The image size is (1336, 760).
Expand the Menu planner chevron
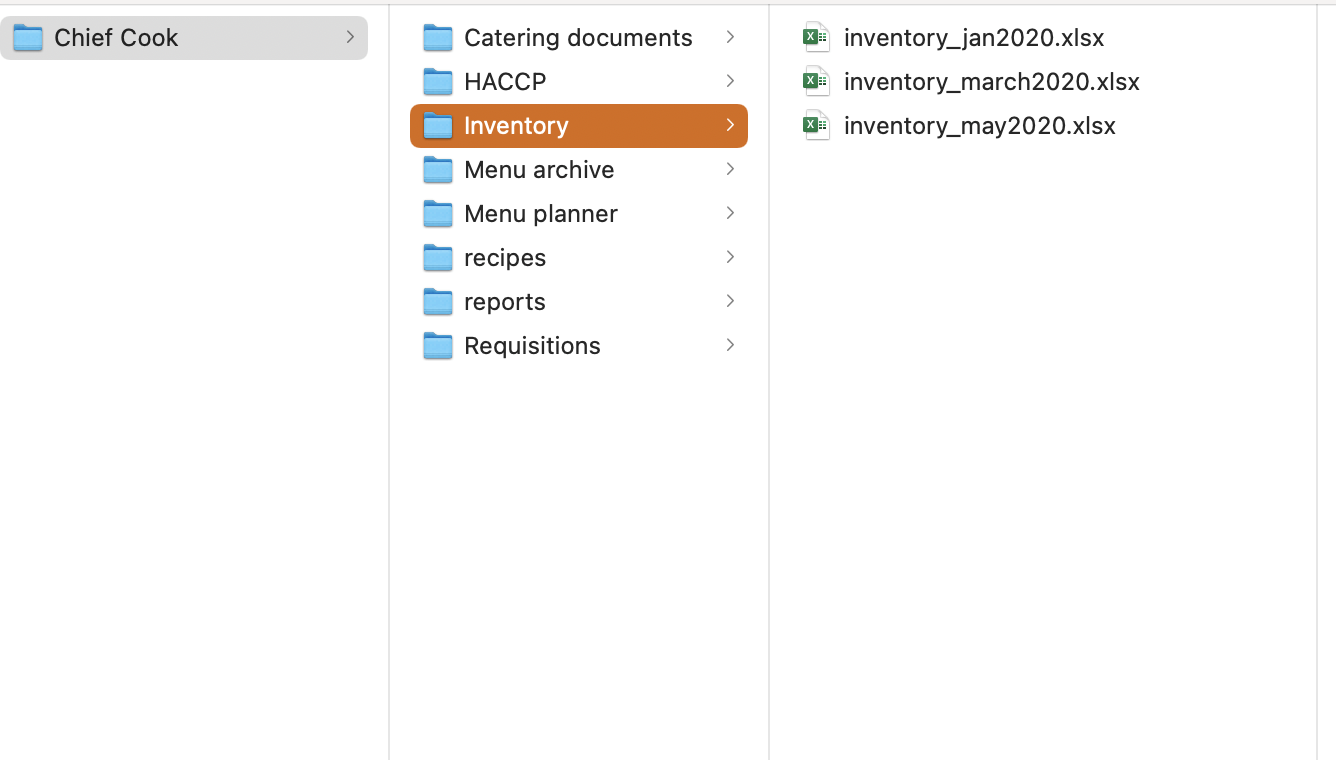[x=730, y=213]
